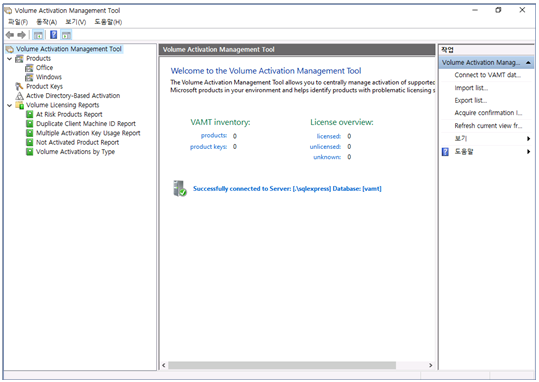Image resolution: width=539 pixels, height=382 pixels.
Task: Click the Product Keys key icon
Action: pyautogui.click(x=20, y=86)
